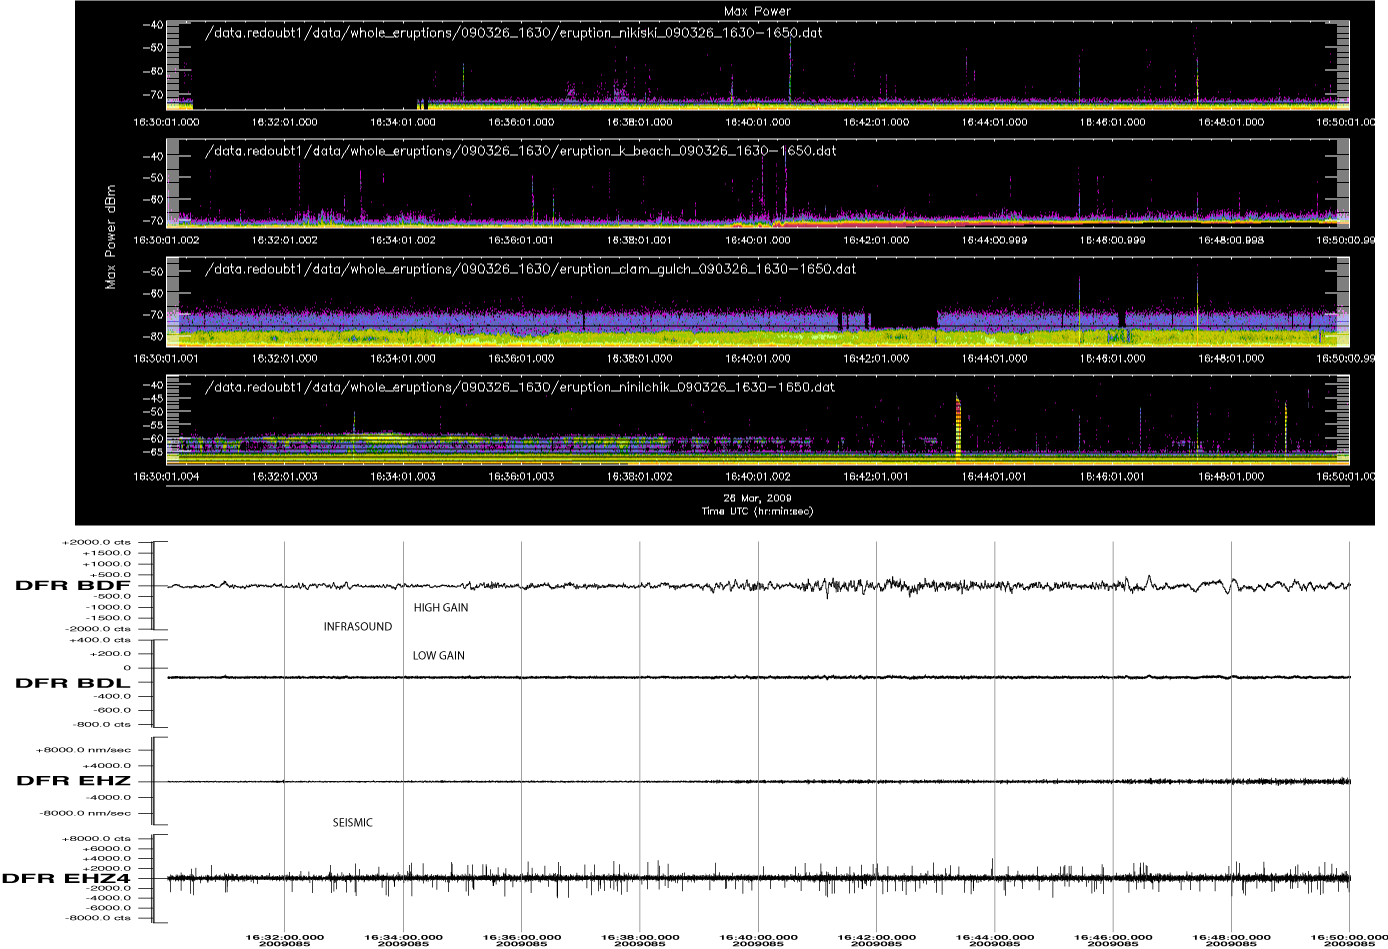Click the "16:42:00.000" bottom time label
Viewport: 1388px width, 949px height.
coord(875,936)
